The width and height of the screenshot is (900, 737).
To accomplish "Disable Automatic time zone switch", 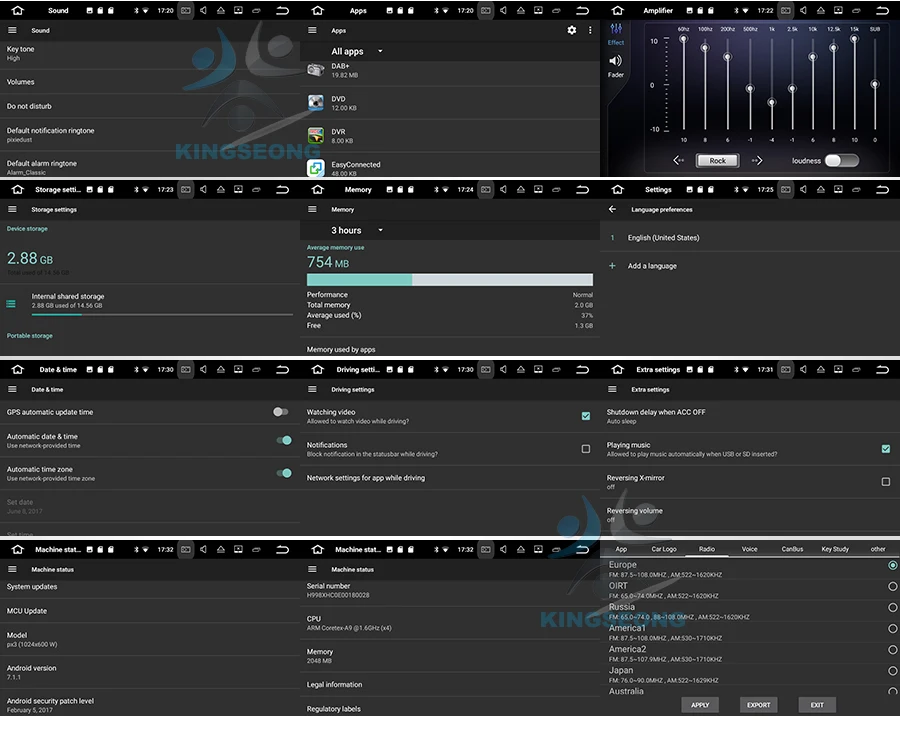I will tap(284, 473).
